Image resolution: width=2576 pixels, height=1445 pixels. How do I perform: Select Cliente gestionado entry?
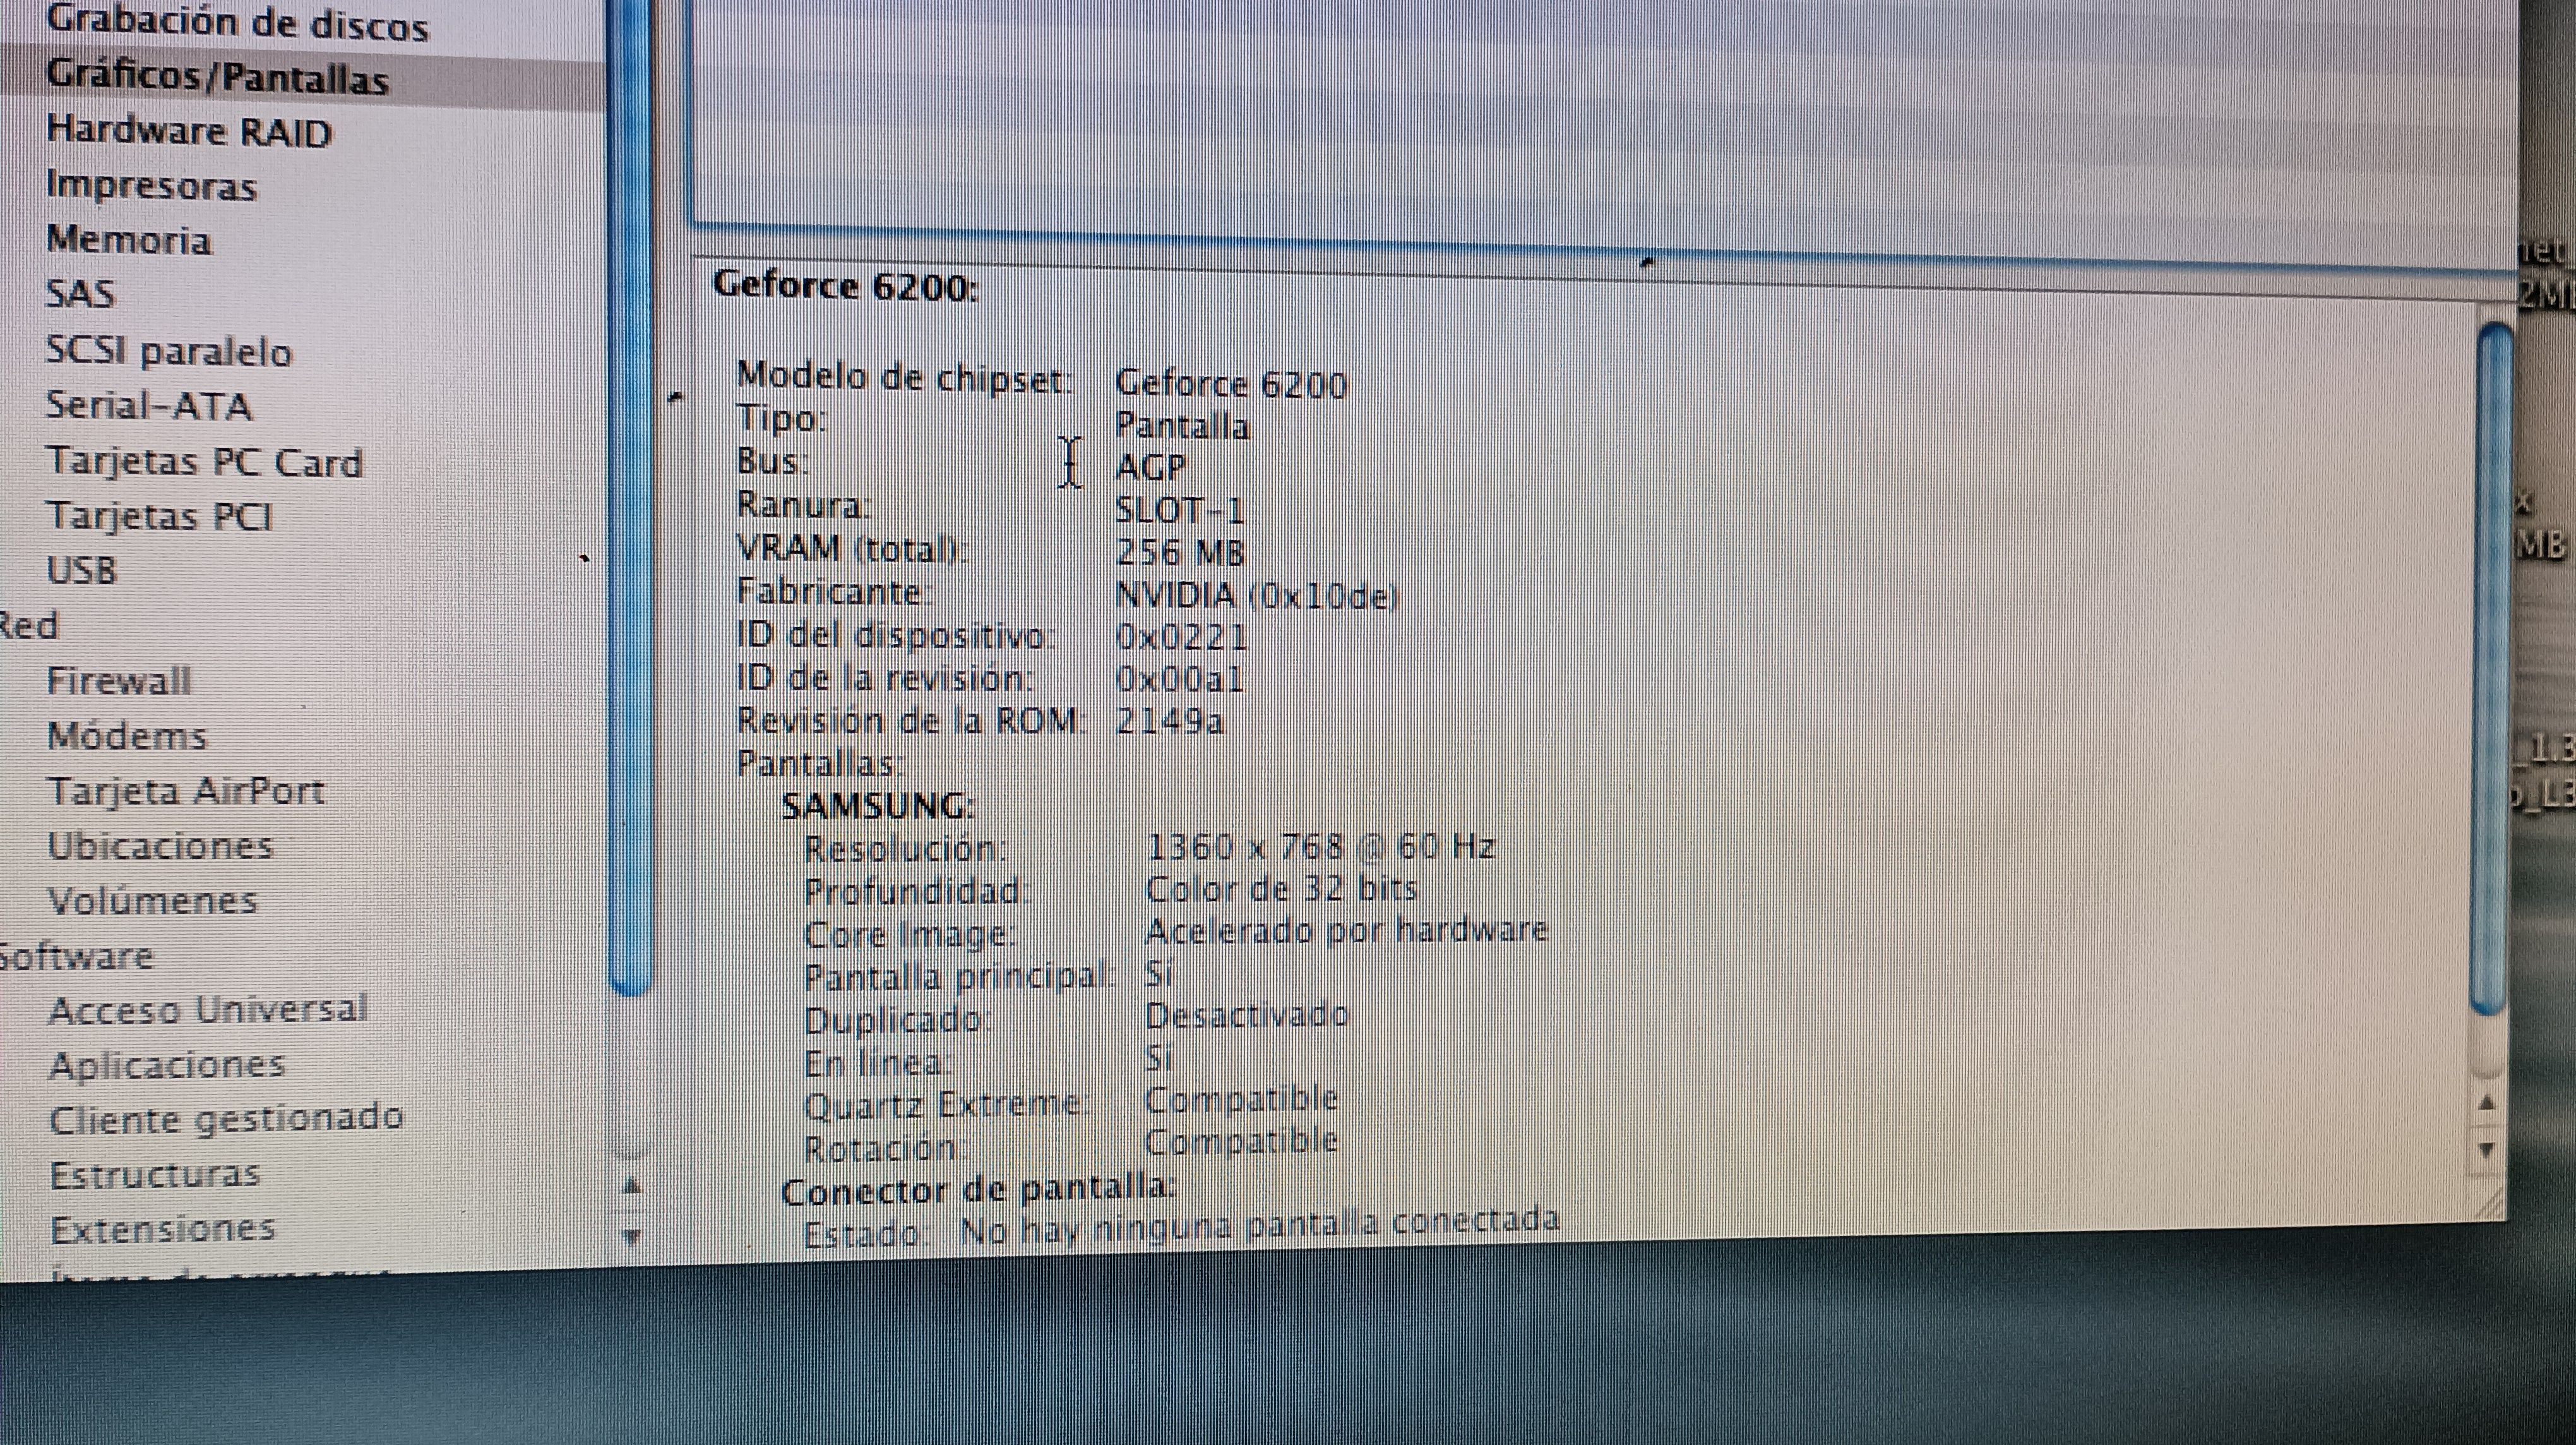pos(226,1119)
